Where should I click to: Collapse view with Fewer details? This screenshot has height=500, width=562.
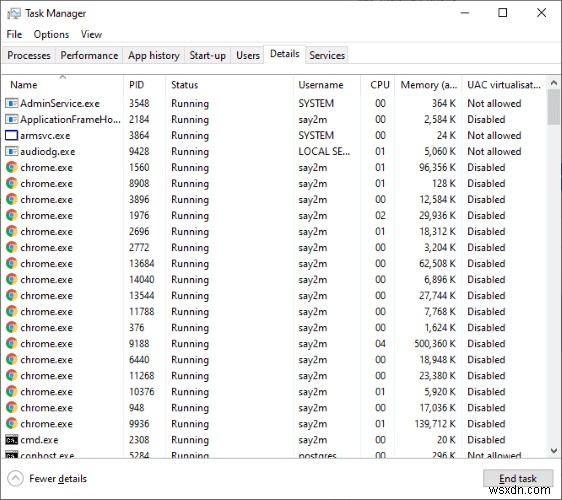tap(47, 478)
